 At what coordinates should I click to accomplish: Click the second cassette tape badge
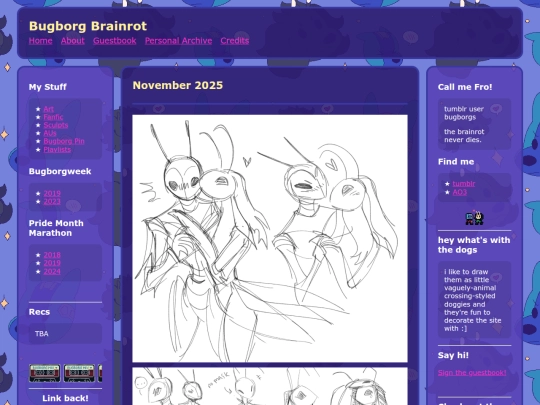pyautogui.click(x=79, y=373)
